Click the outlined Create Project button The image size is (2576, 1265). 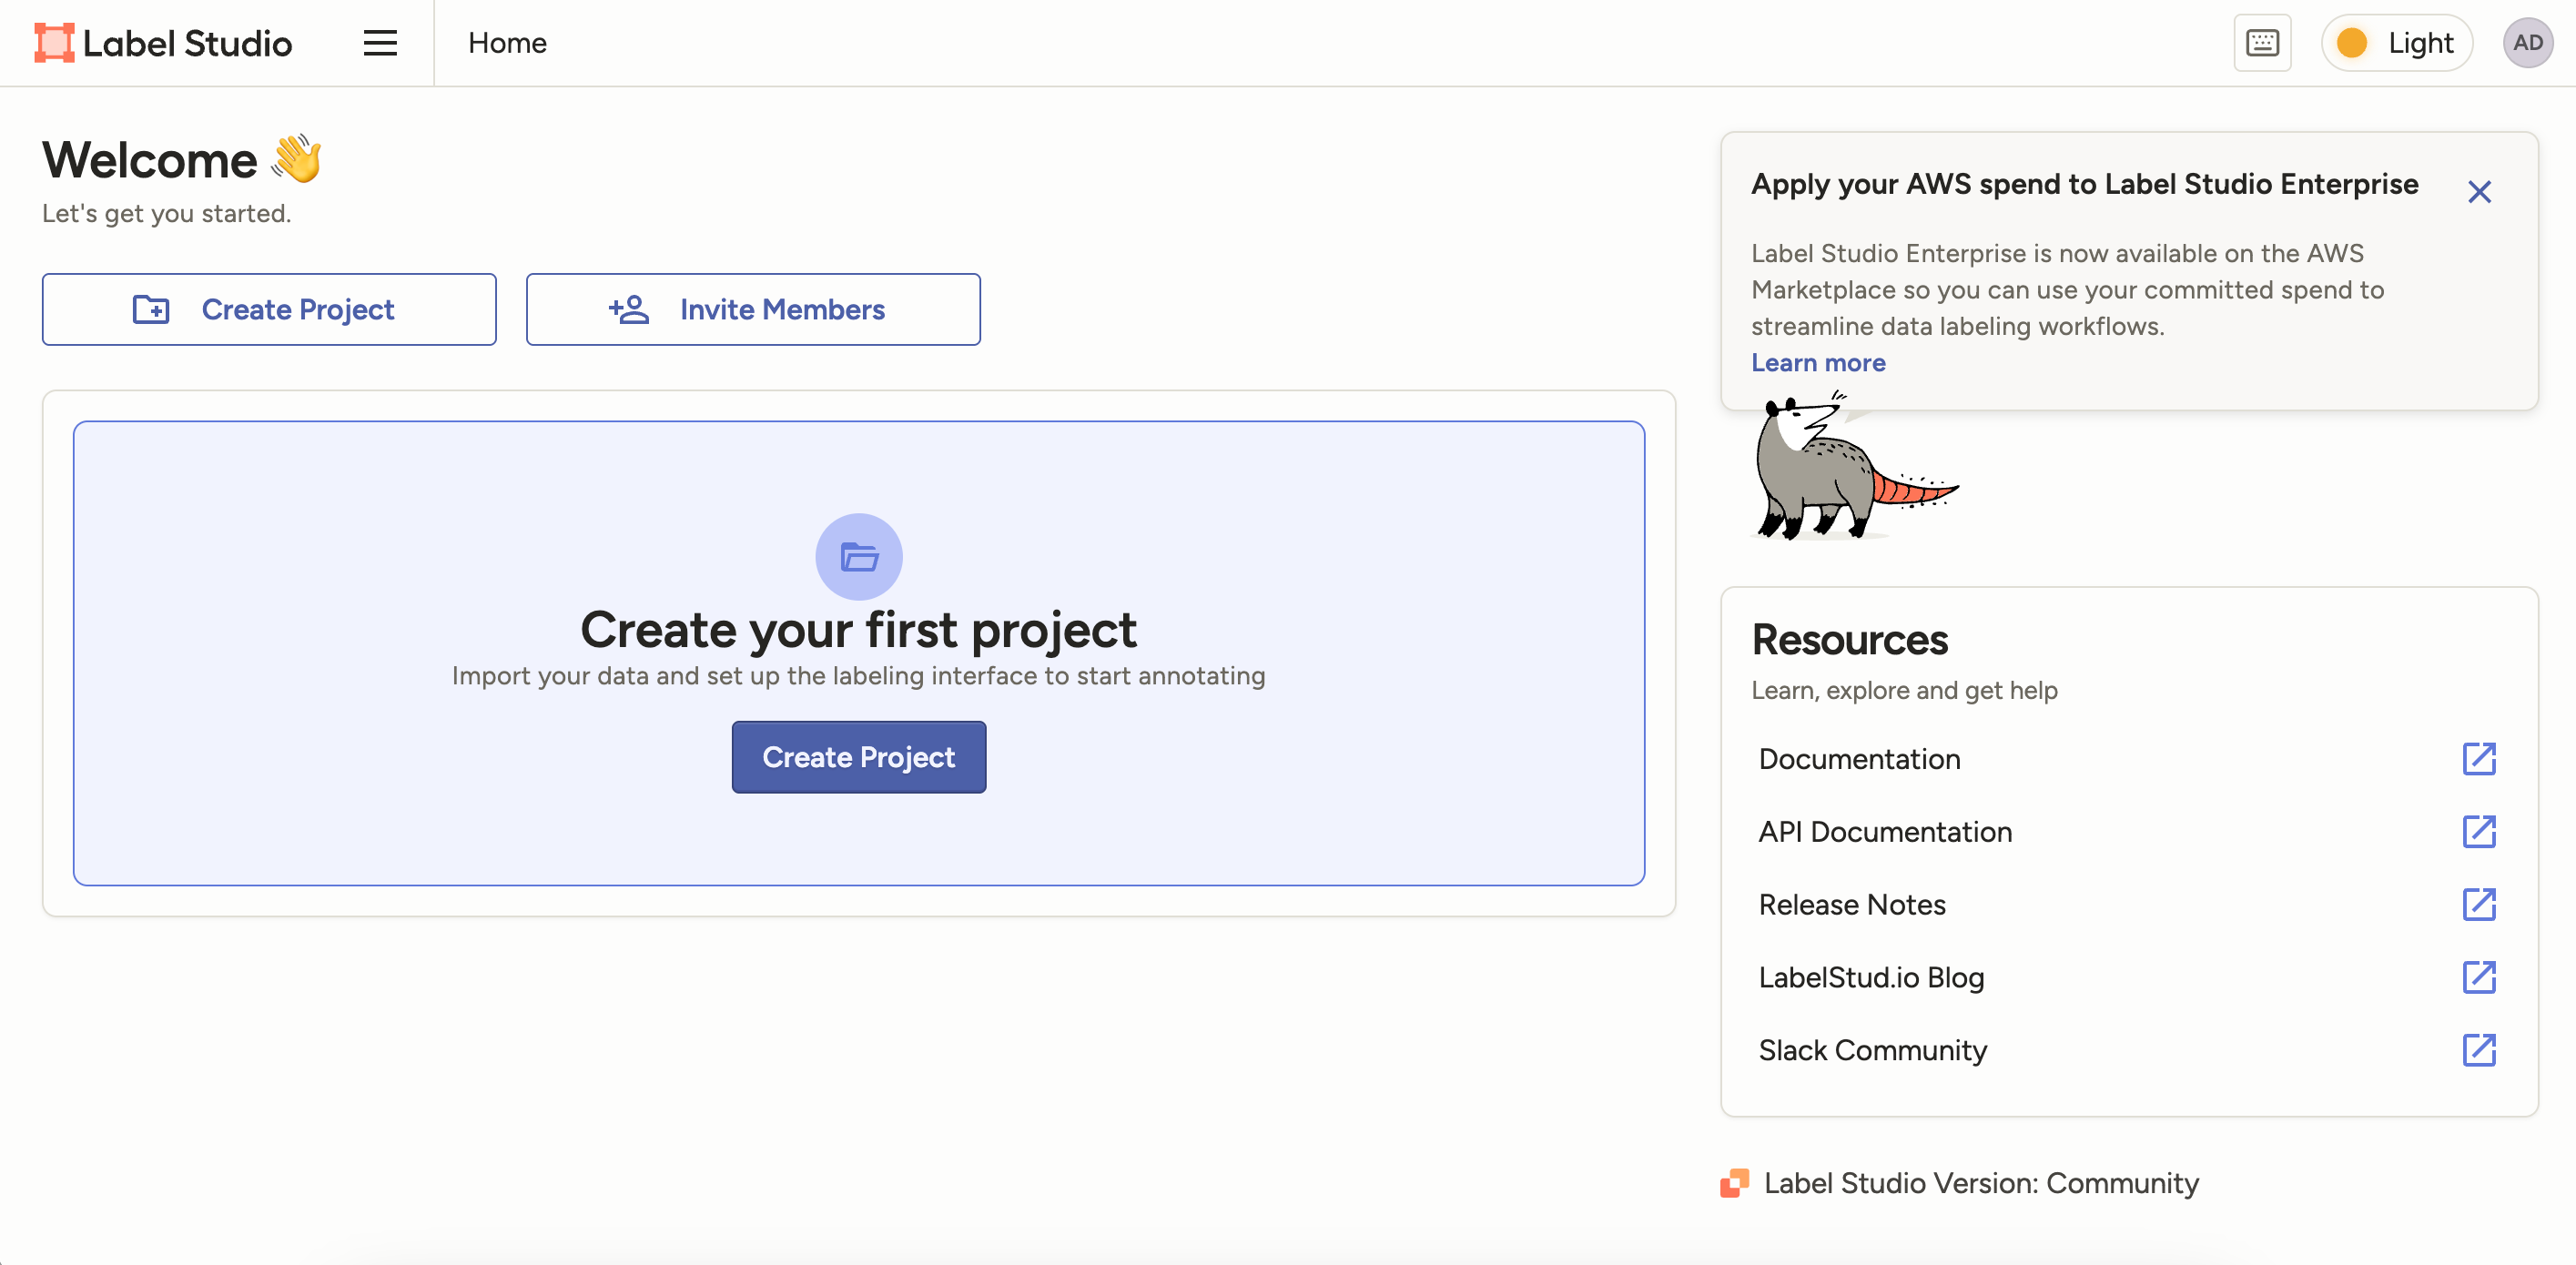269,309
